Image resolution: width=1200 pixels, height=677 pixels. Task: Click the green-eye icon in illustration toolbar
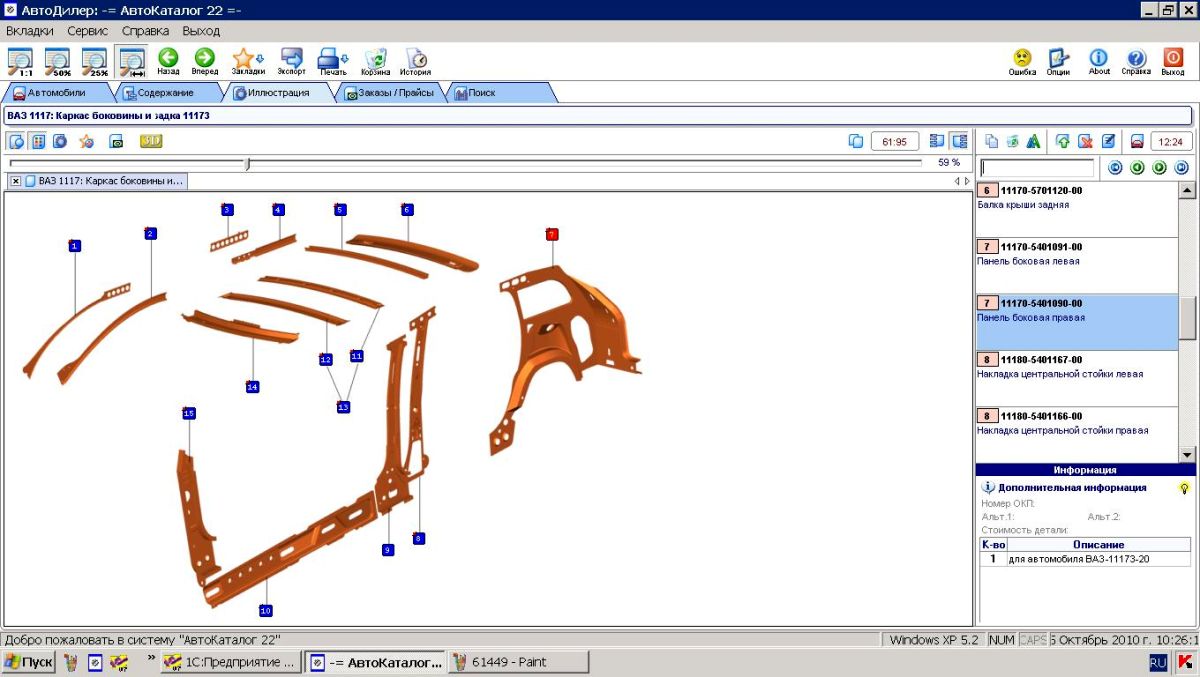click(116, 141)
